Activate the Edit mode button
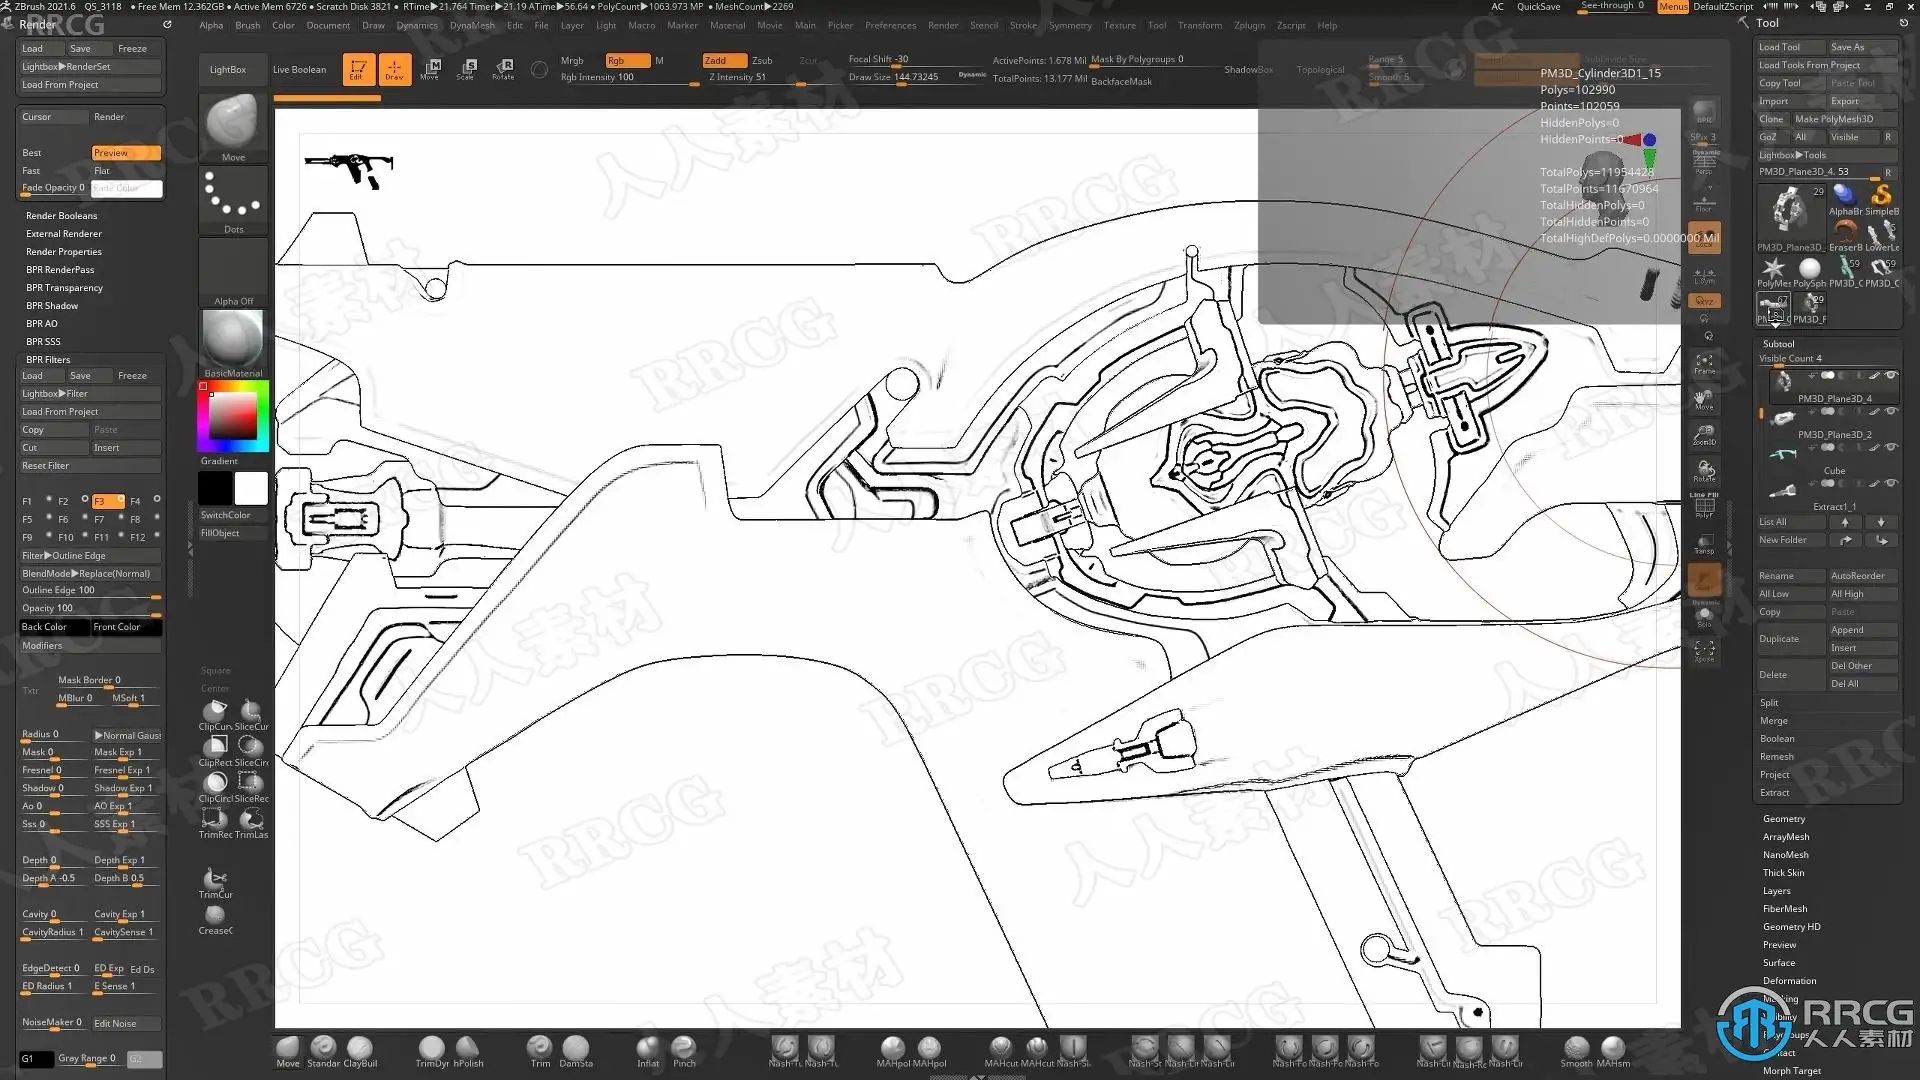Image resolution: width=1920 pixels, height=1080 pixels. pos(357,69)
